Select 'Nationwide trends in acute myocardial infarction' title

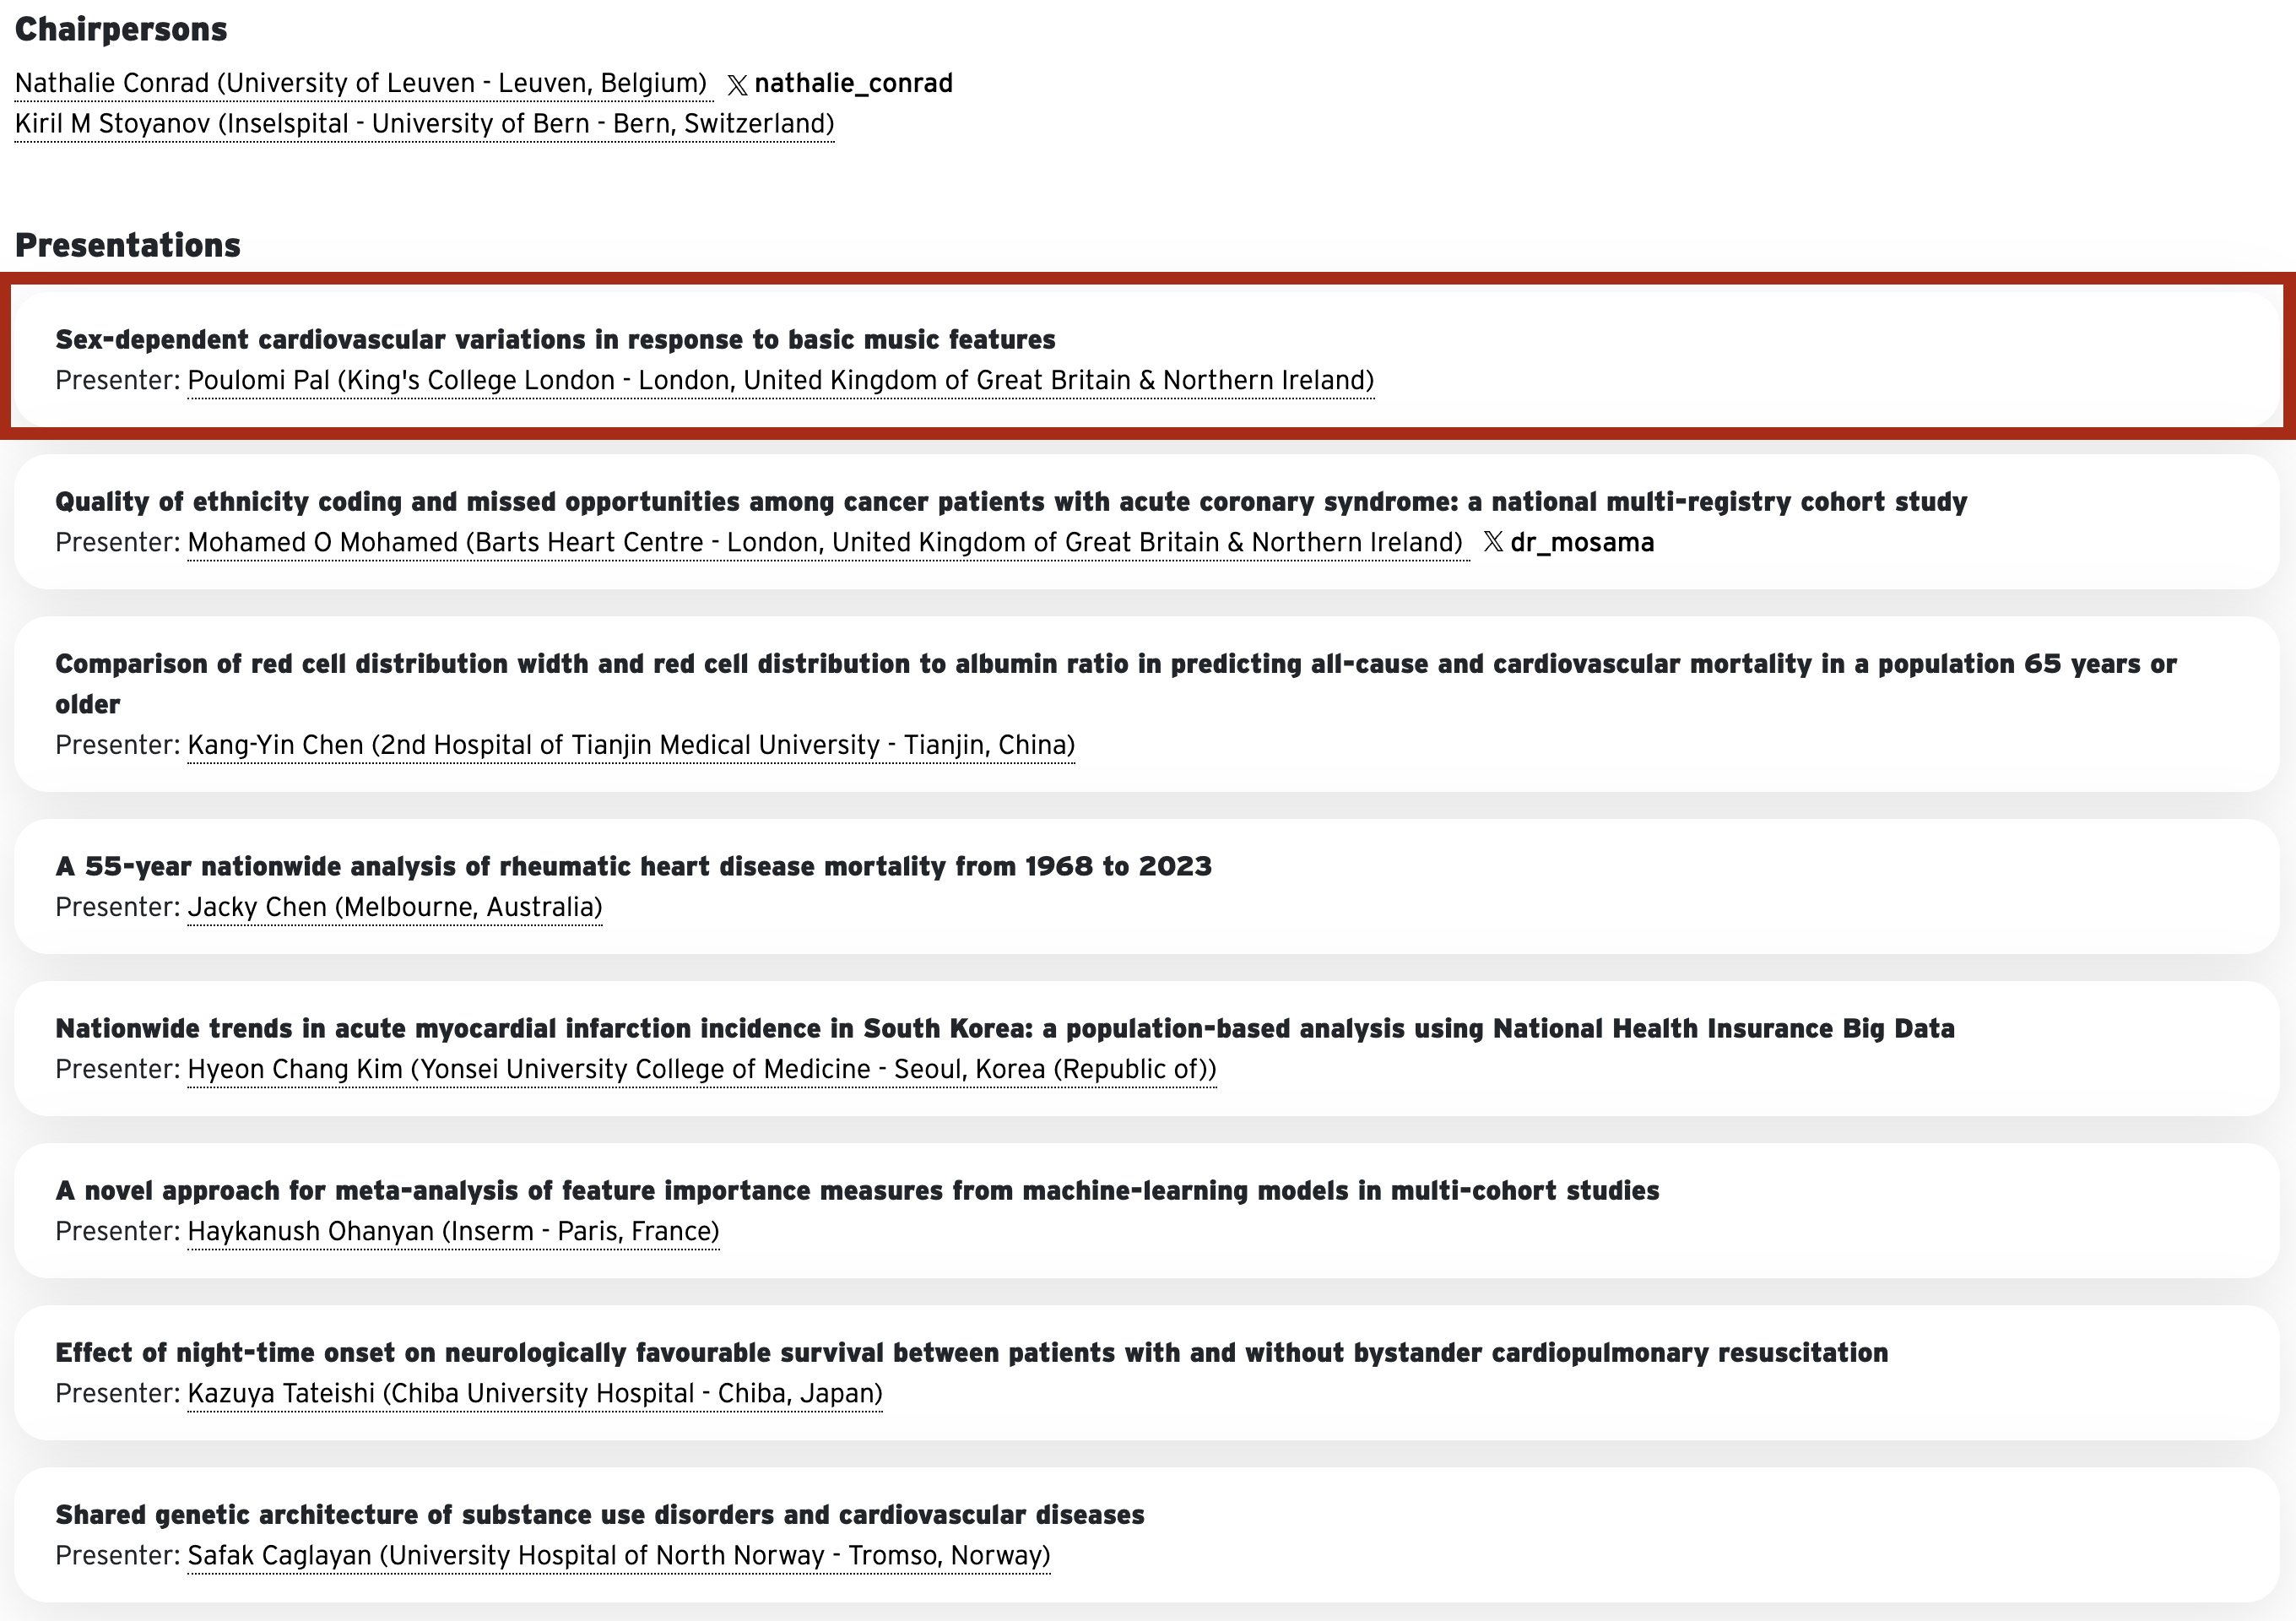[x=1005, y=1029]
